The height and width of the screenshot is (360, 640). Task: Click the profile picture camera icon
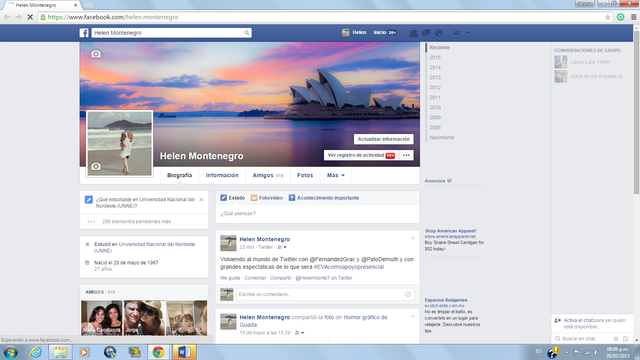point(96,166)
